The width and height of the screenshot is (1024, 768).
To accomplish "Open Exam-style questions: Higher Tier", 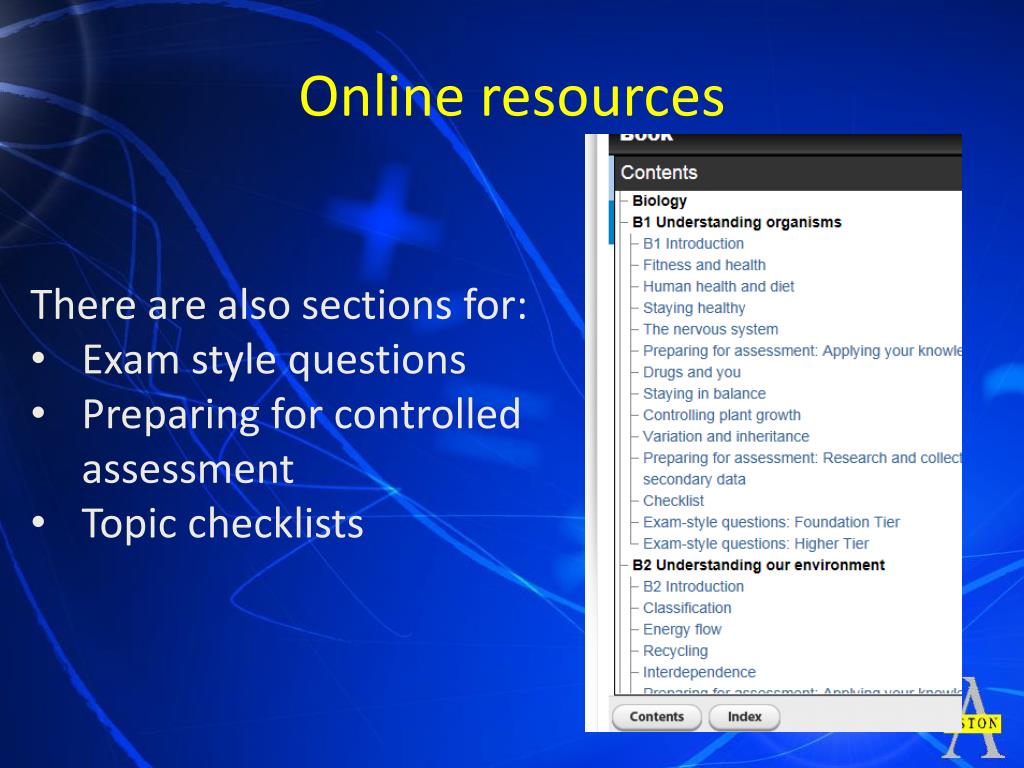I will click(x=756, y=544).
